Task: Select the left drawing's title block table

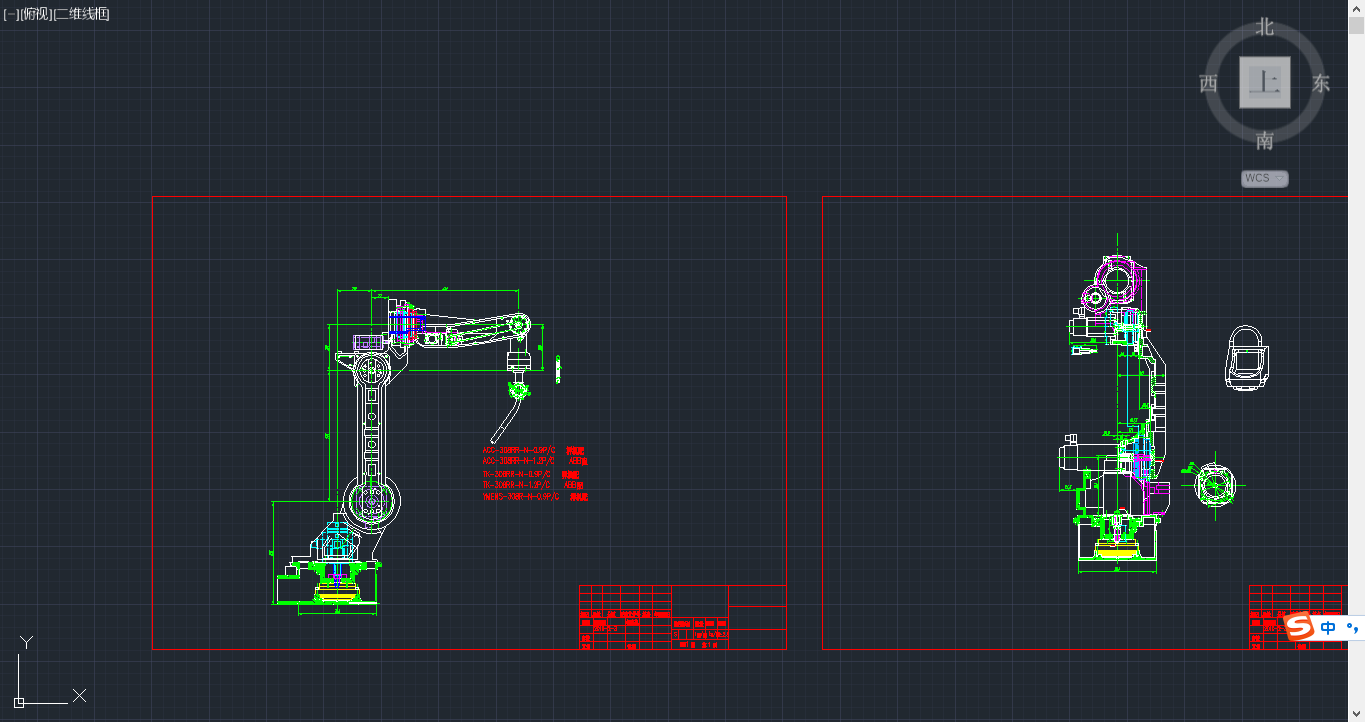Action: pos(683,617)
